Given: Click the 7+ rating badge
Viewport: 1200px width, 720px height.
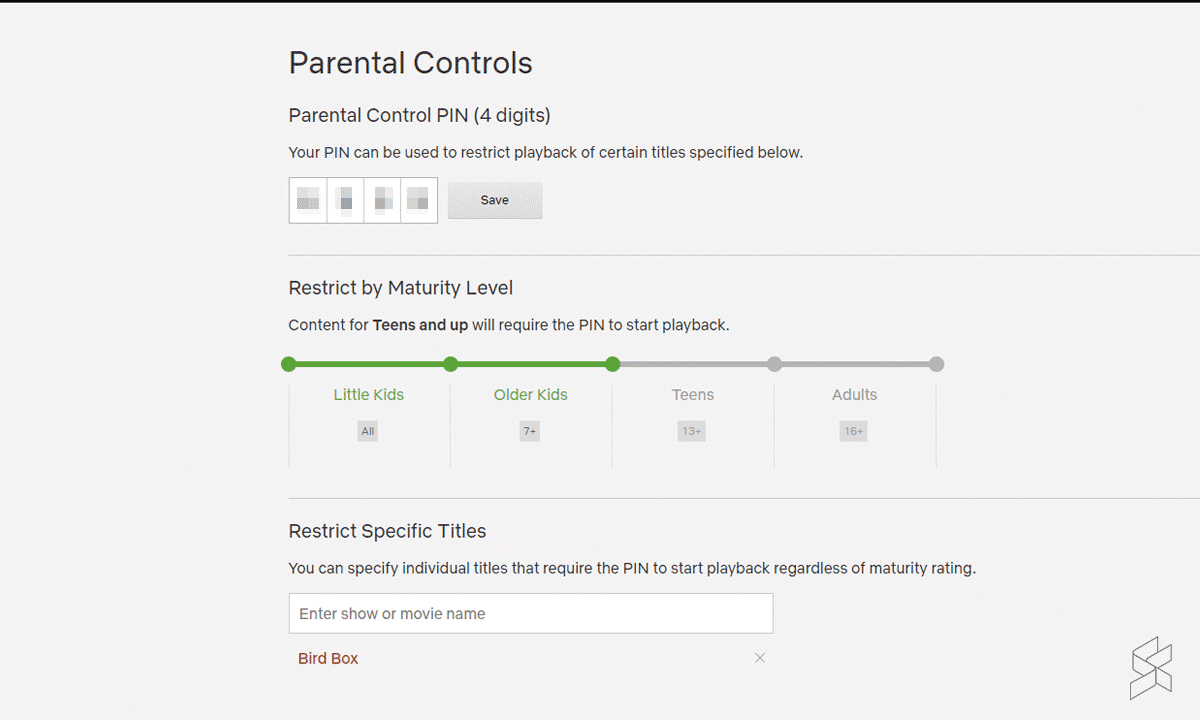Looking at the screenshot, I should pos(530,432).
